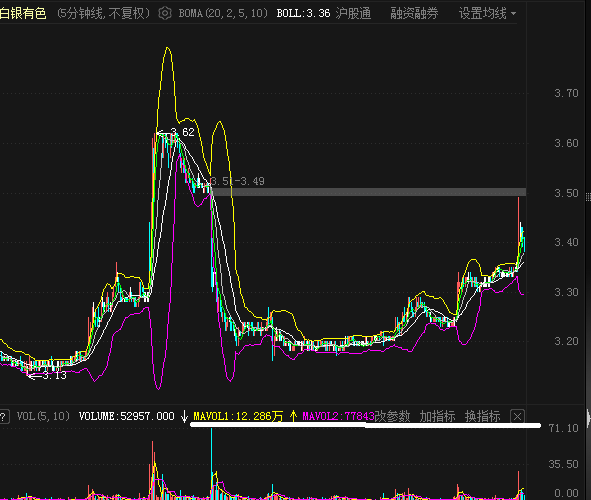Click 换指标 to change indicator
Viewport: 591px width, 500px height.
coord(482,416)
